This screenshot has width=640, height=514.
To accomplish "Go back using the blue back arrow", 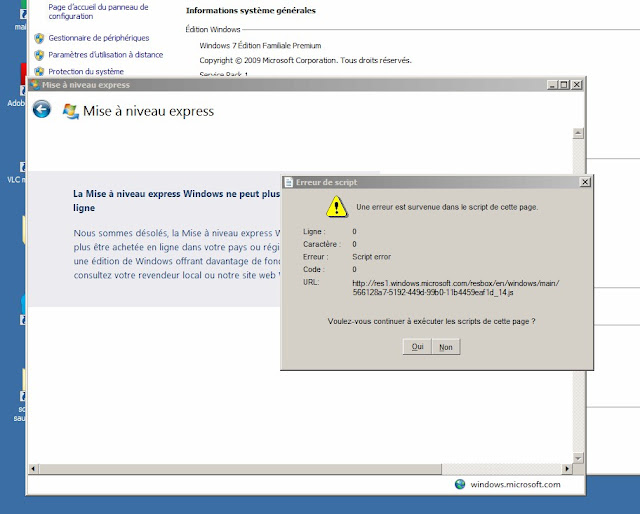I will pos(42,109).
